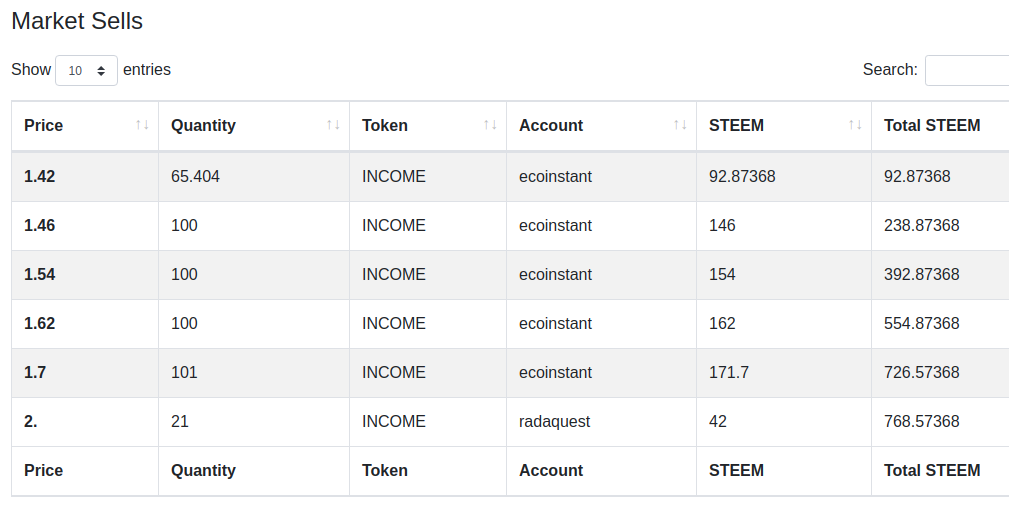This screenshot has height=505, width=1009.
Task: Click Token column sort arrows icon
Action: [x=490, y=125]
